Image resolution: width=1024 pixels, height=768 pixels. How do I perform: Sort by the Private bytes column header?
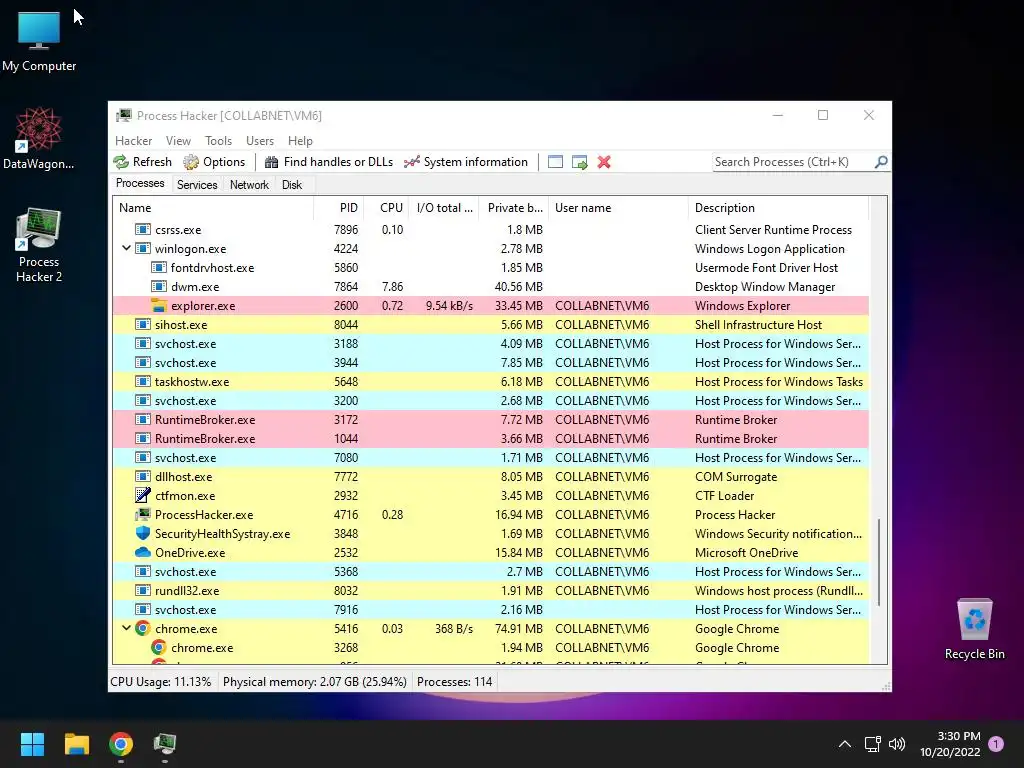coord(514,208)
